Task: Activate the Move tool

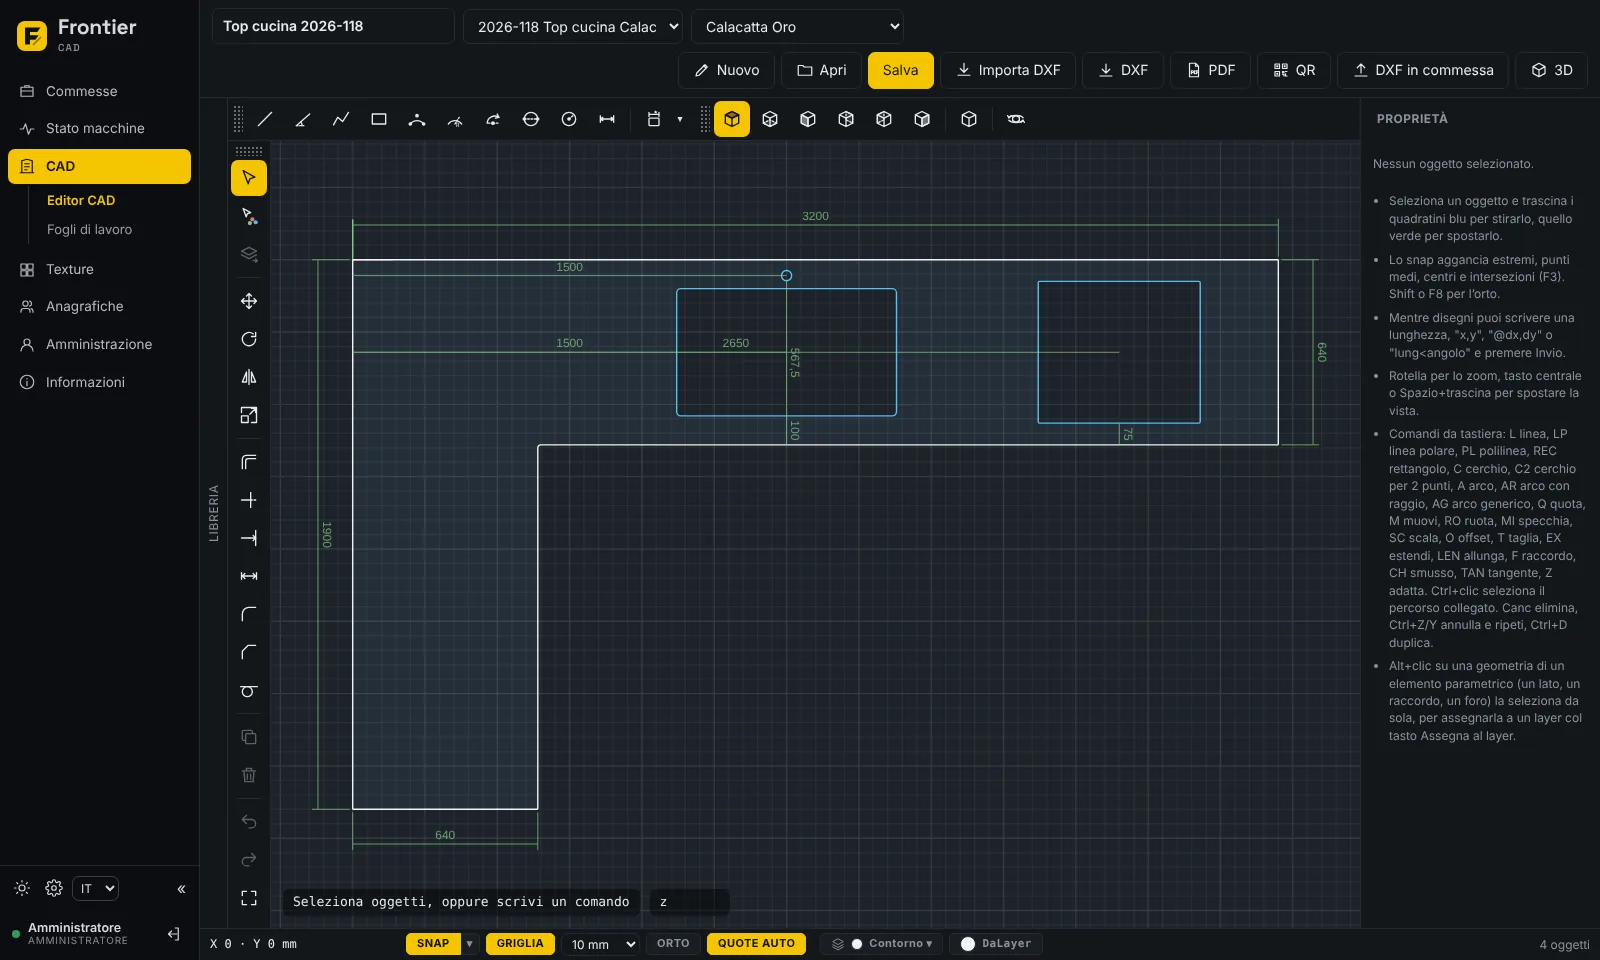Action: pos(249,301)
